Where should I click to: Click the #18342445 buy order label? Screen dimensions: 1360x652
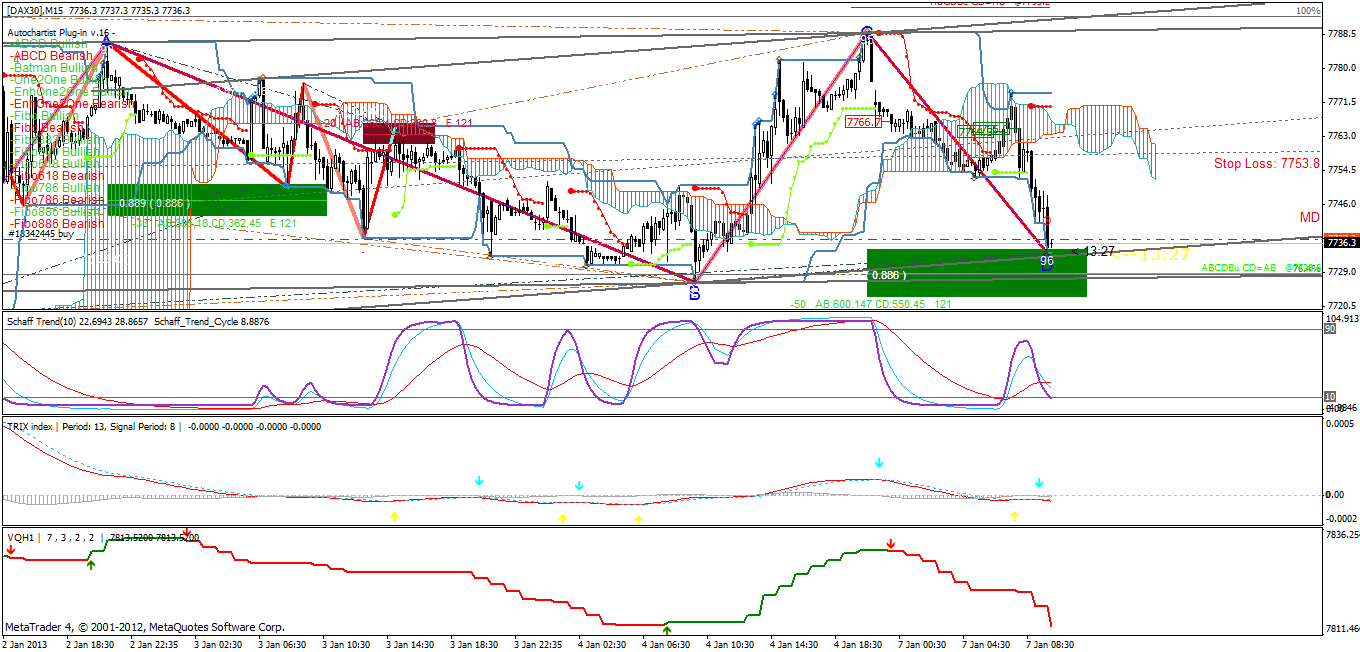tap(41, 234)
